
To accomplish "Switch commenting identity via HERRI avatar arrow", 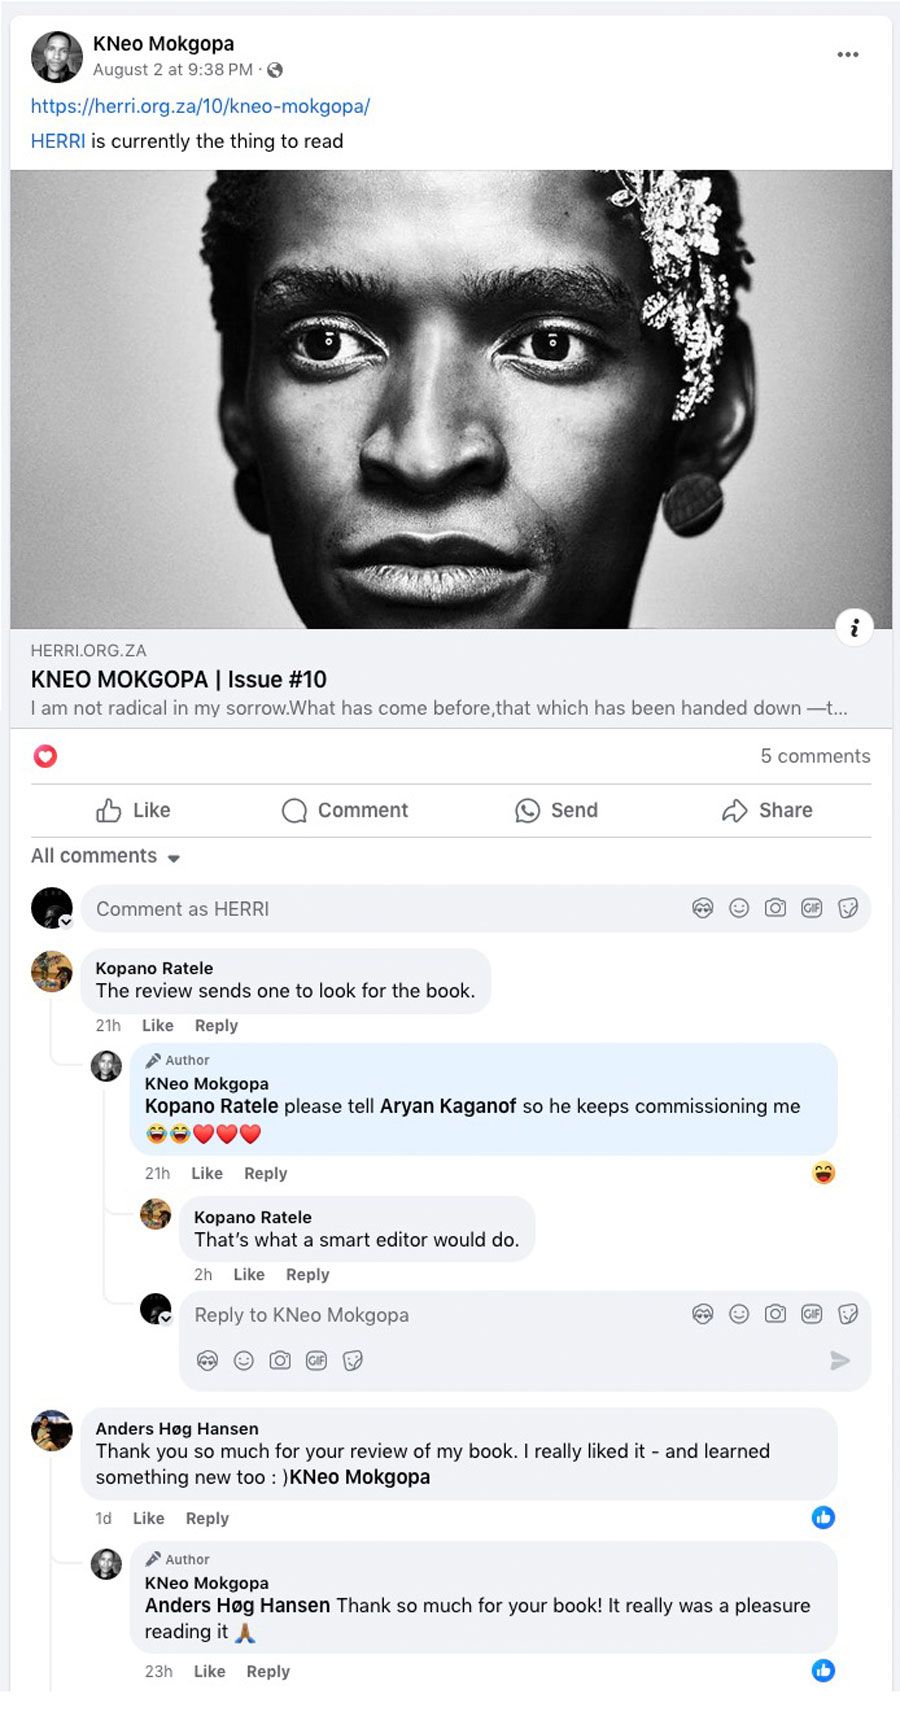I will click(66, 922).
